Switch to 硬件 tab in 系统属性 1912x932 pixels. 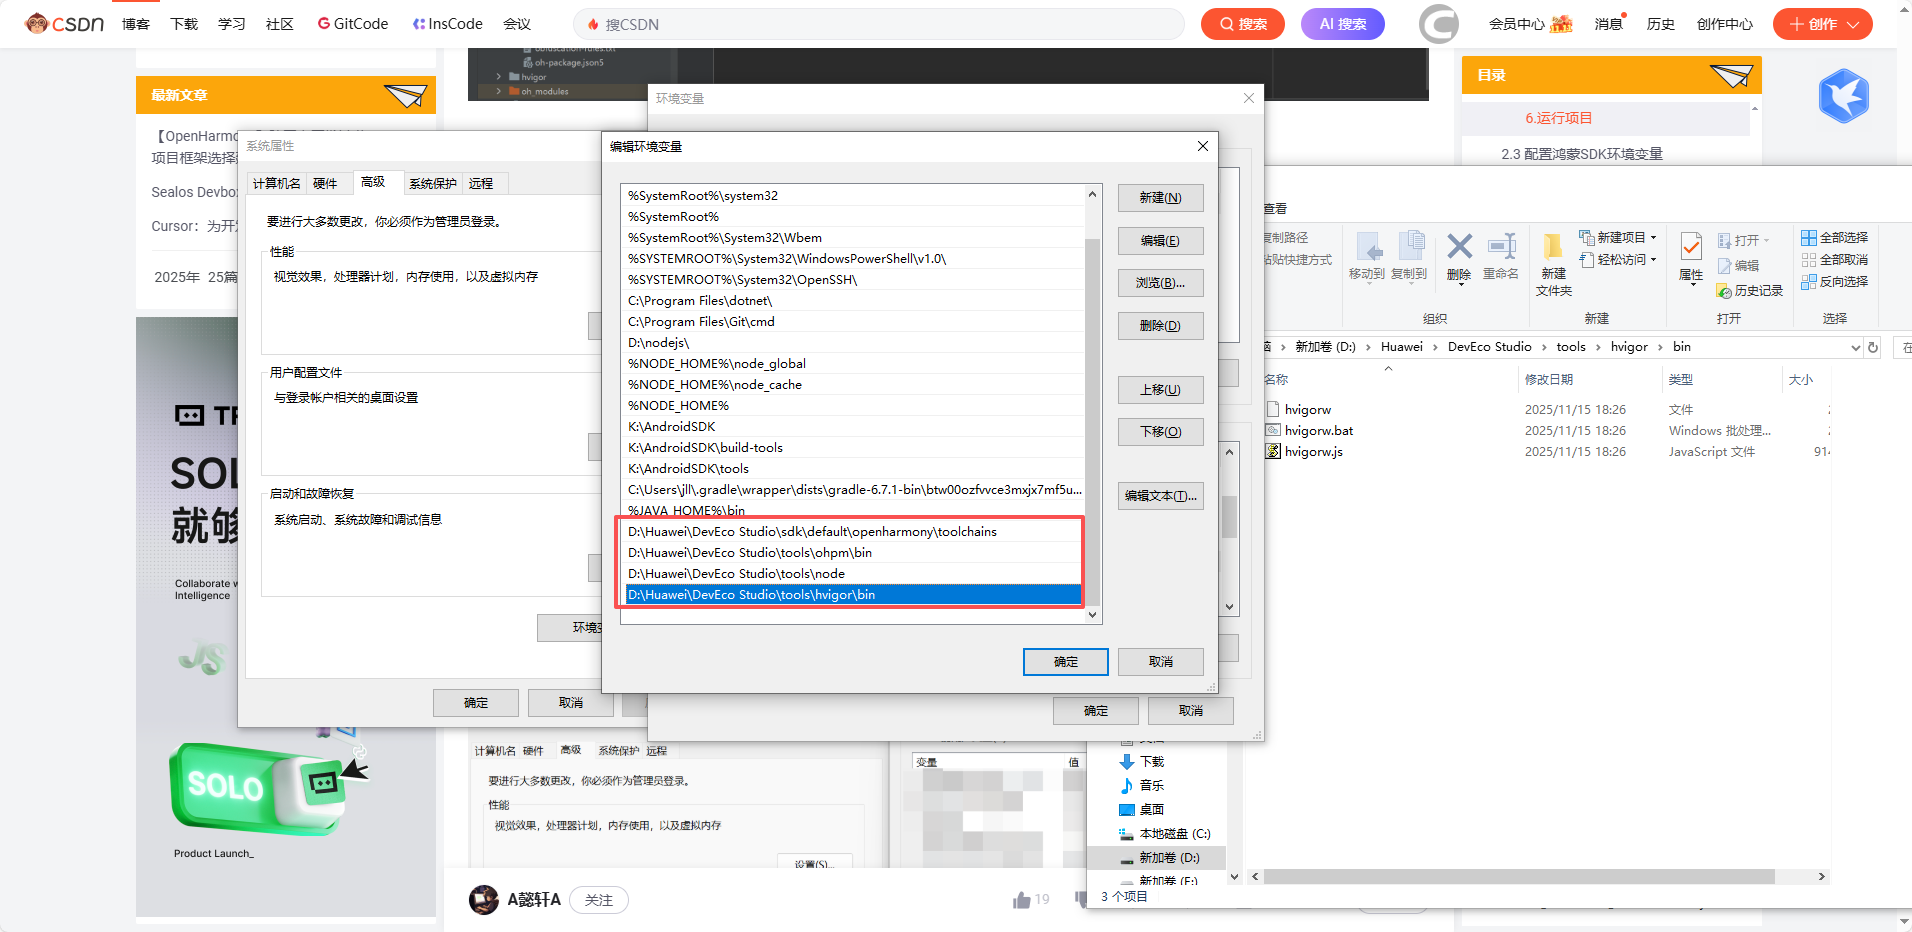tap(325, 184)
